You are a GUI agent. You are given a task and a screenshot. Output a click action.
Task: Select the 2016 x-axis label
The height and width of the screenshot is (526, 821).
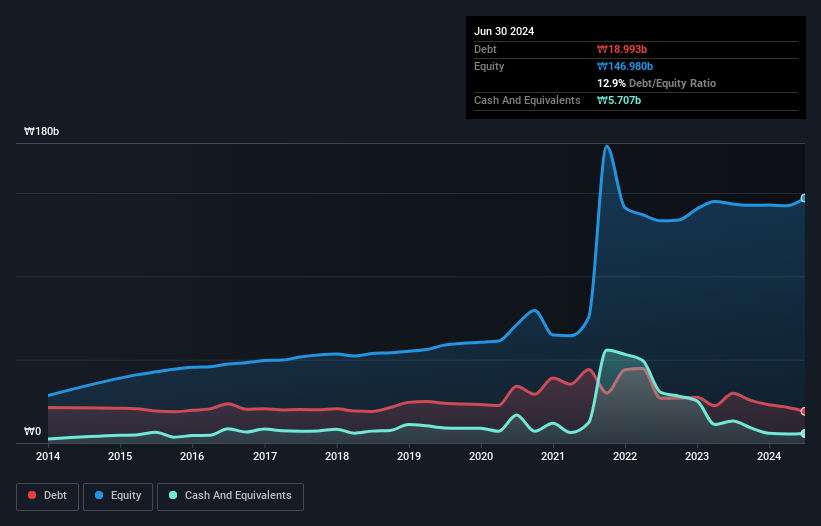192,456
